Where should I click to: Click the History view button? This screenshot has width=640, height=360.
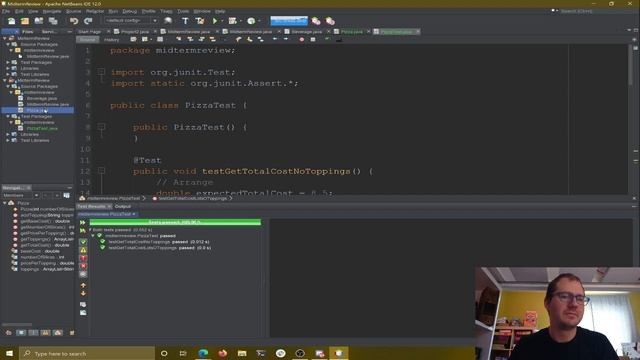[111, 40]
